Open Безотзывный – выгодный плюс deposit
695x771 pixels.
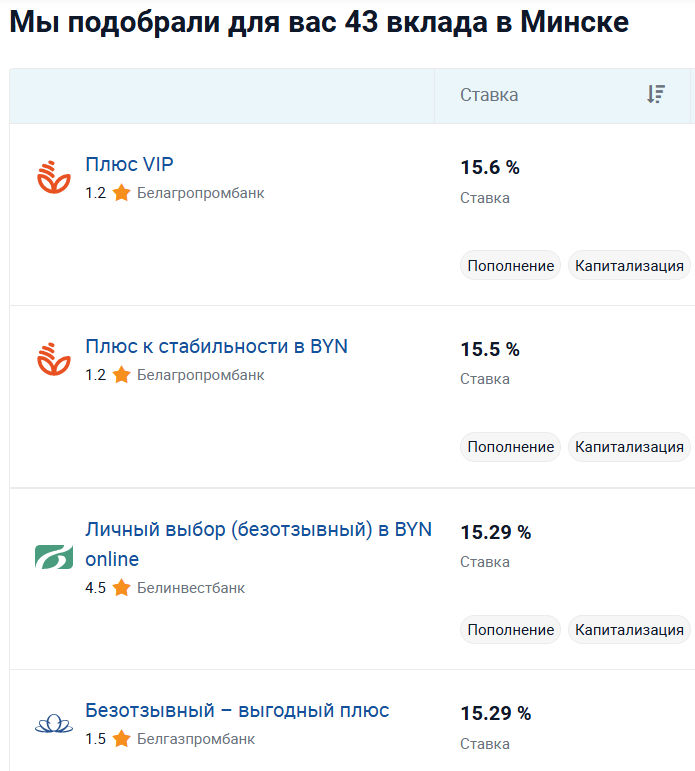tap(237, 711)
